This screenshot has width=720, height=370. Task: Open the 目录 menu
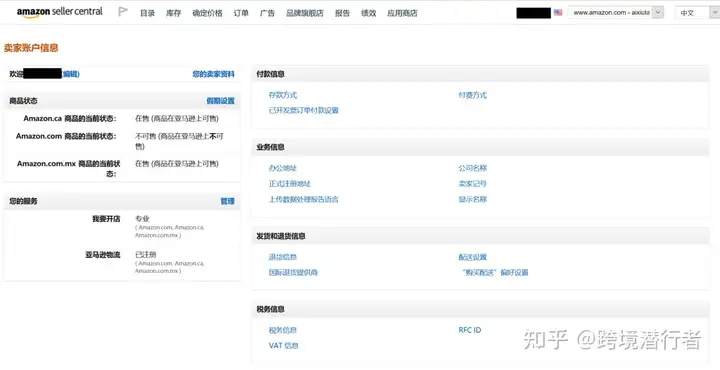[147, 13]
